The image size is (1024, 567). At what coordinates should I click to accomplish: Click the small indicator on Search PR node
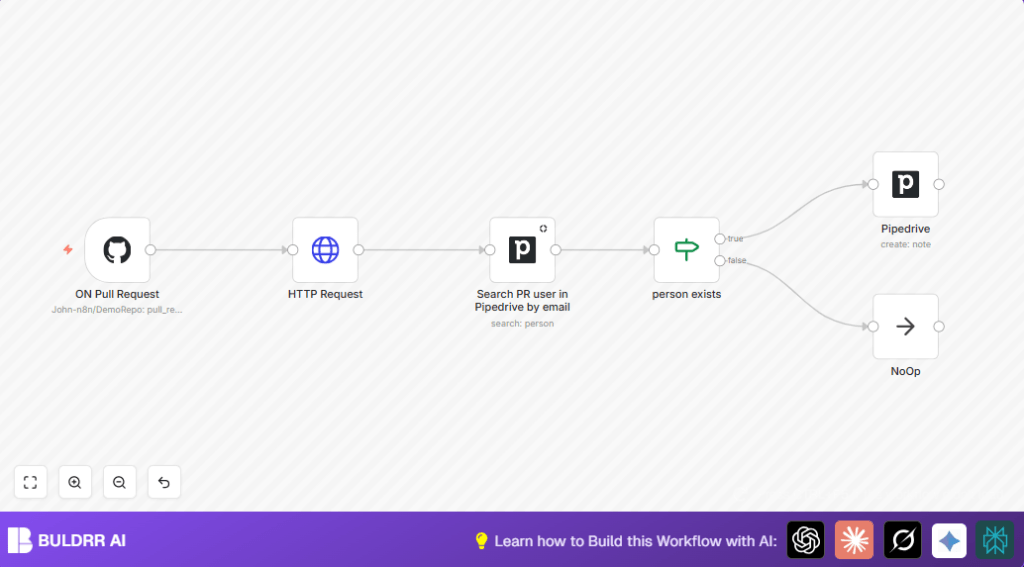coord(543,229)
